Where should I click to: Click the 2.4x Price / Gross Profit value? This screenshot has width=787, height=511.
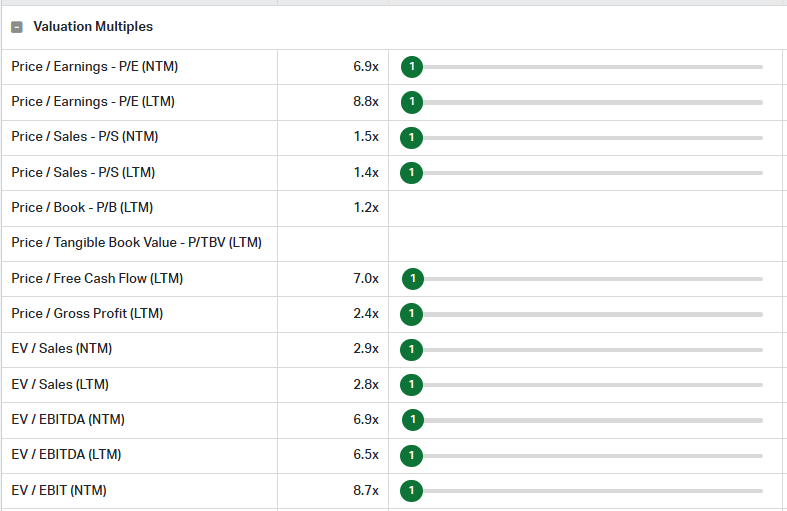(366, 314)
